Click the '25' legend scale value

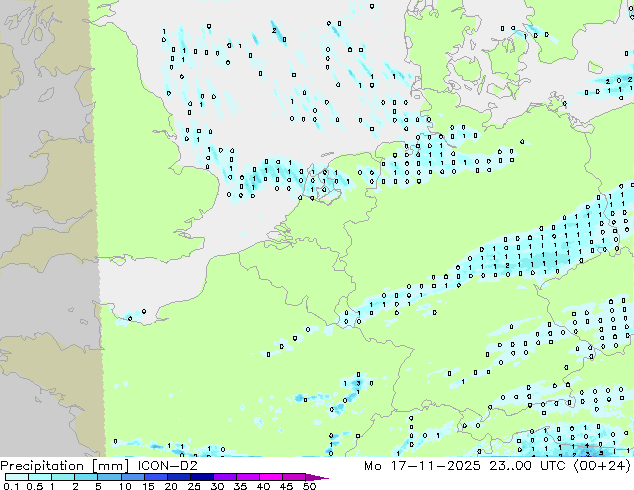(x=194, y=486)
